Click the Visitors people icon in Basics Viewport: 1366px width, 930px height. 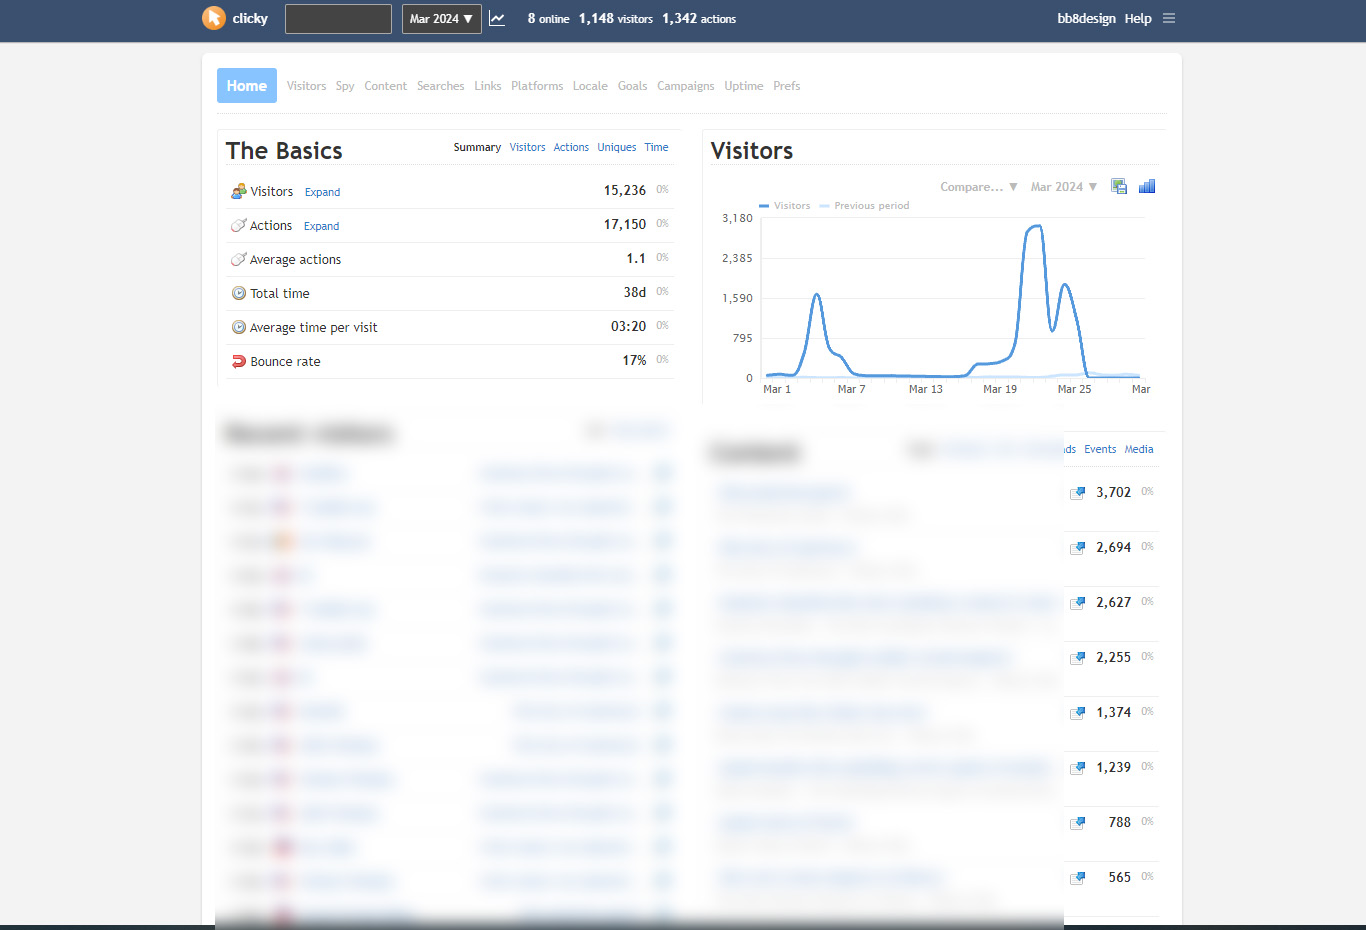click(x=239, y=191)
